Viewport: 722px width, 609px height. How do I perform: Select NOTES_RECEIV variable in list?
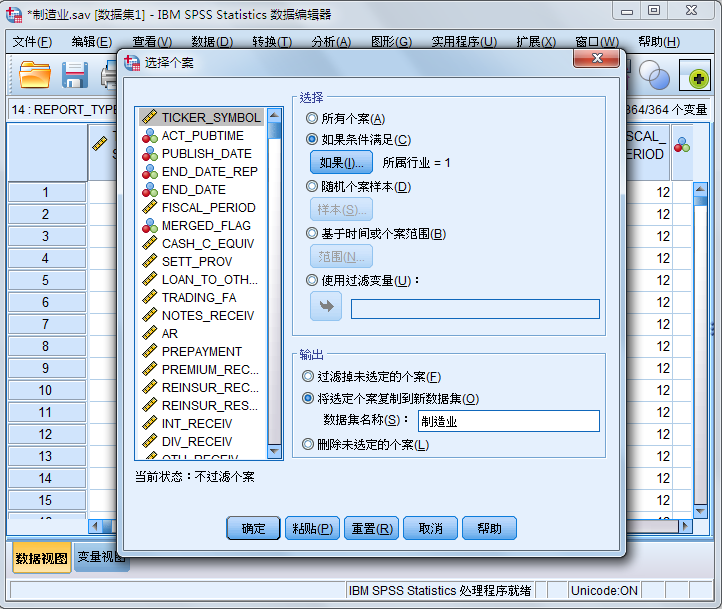click(x=201, y=315)
